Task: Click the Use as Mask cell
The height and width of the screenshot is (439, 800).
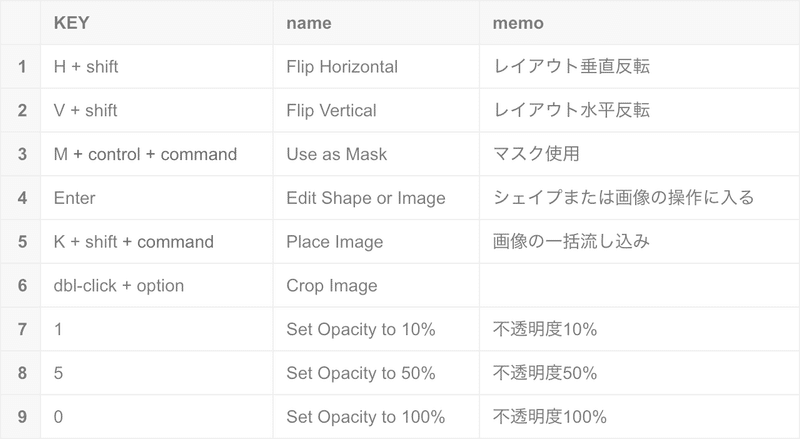Action: coord(376,154)
